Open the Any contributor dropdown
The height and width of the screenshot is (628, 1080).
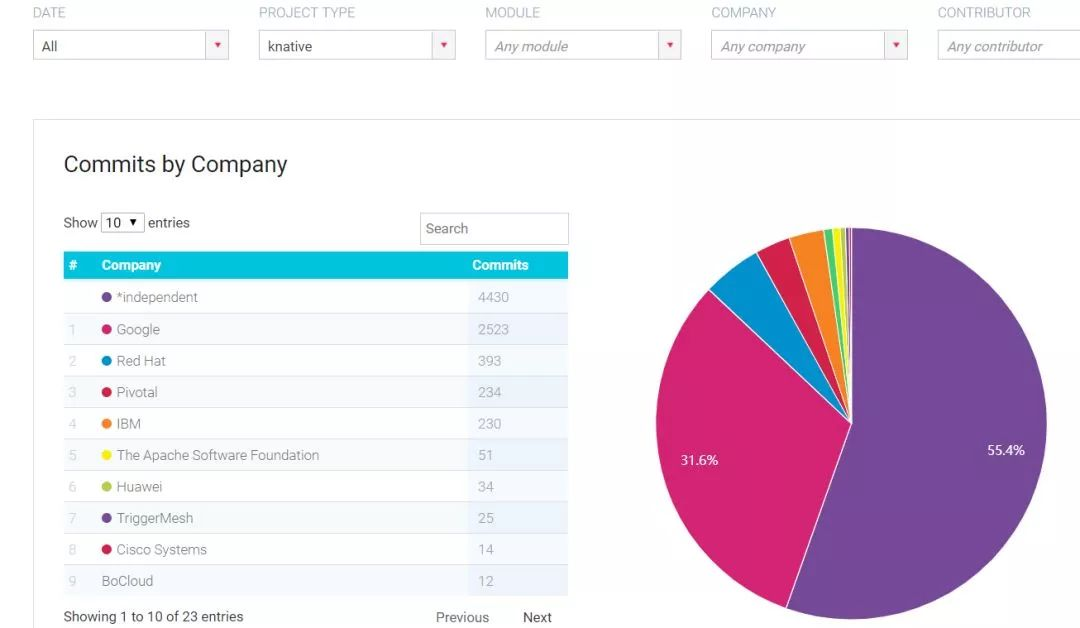[x=1008, y=45]
